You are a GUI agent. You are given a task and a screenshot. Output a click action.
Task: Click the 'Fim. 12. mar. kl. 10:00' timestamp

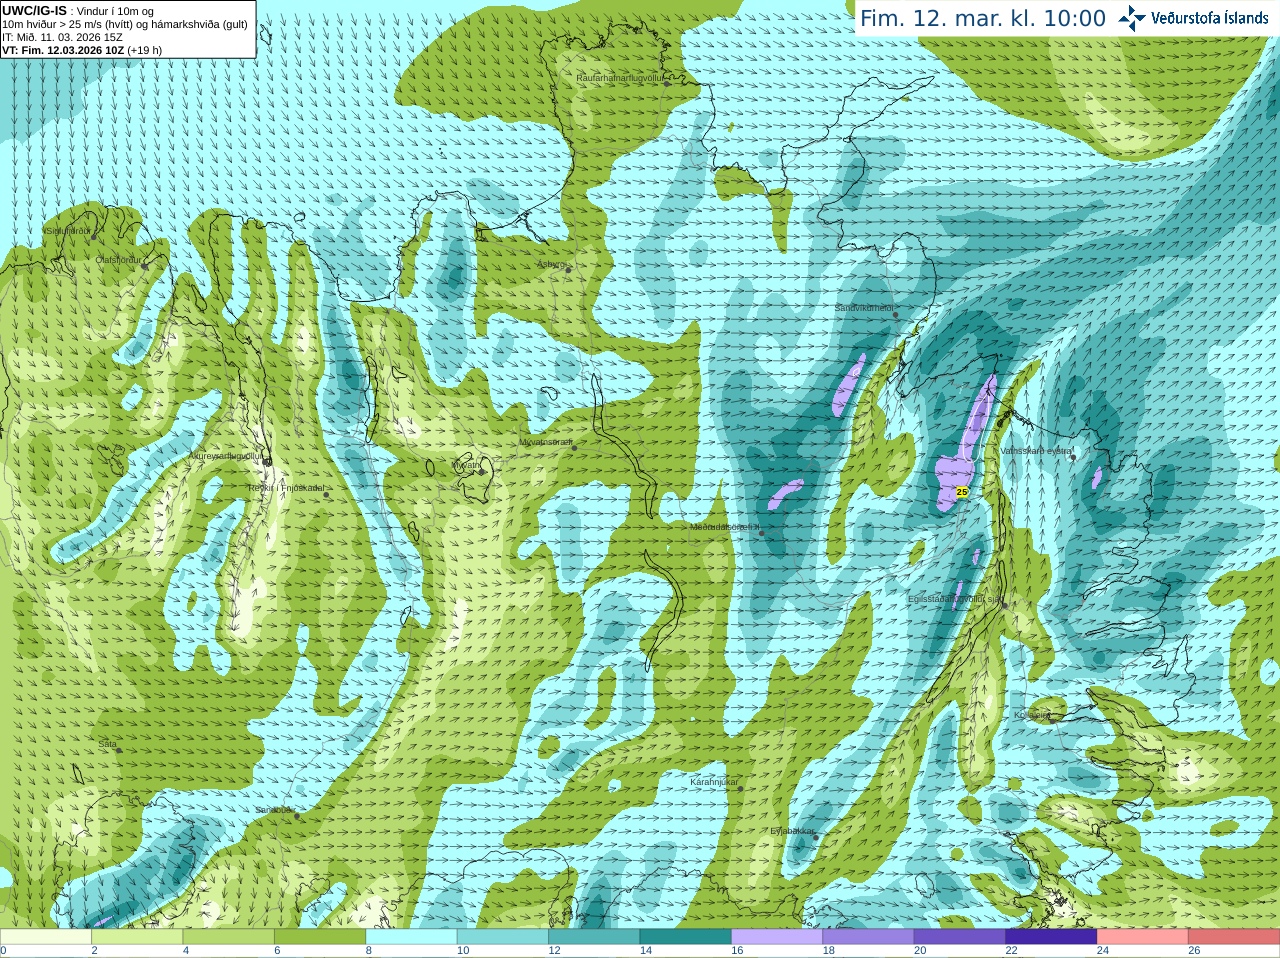point(983,18)
